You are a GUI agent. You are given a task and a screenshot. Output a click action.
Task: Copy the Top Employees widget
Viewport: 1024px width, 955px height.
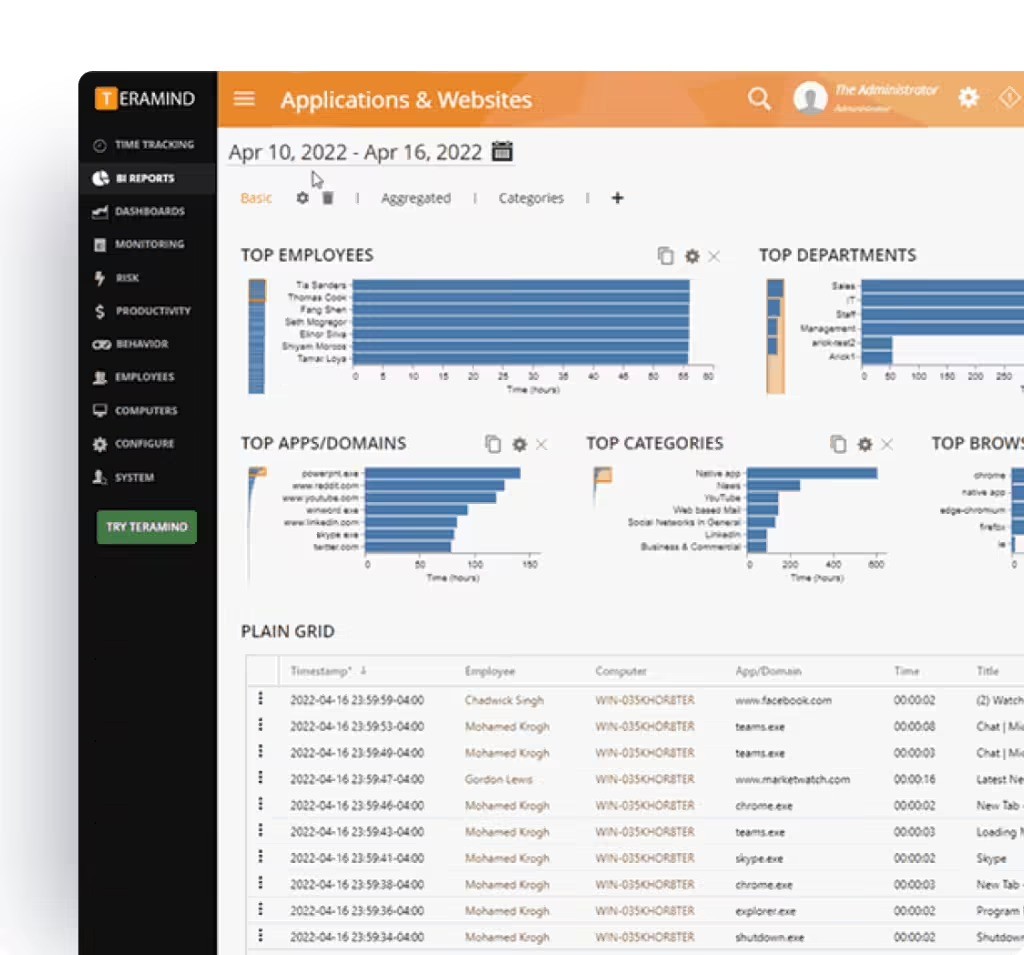[x=666, y=256]
